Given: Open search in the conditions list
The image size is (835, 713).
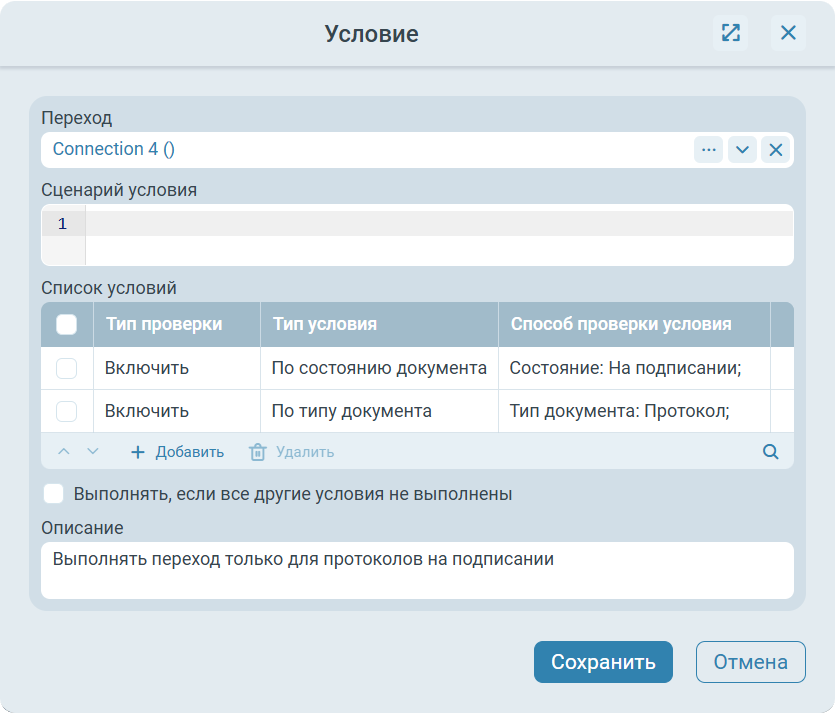Looking at the screenshot, I should click(x=770, y=452).
